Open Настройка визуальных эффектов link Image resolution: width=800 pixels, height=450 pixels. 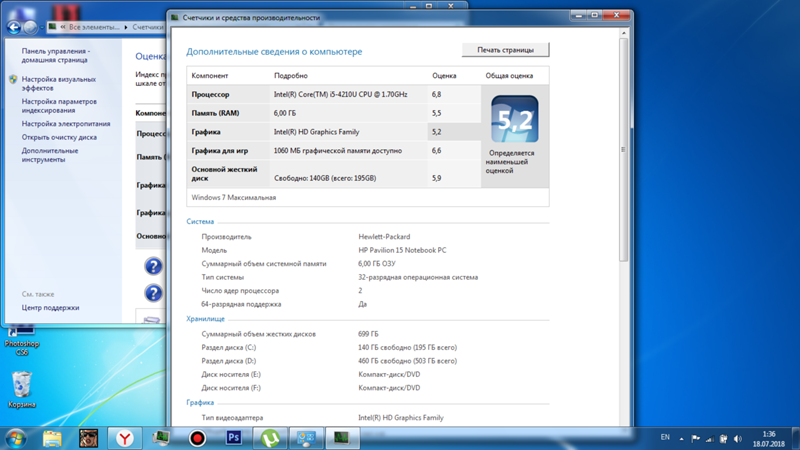pyautogui.click(x=59, y=84)
